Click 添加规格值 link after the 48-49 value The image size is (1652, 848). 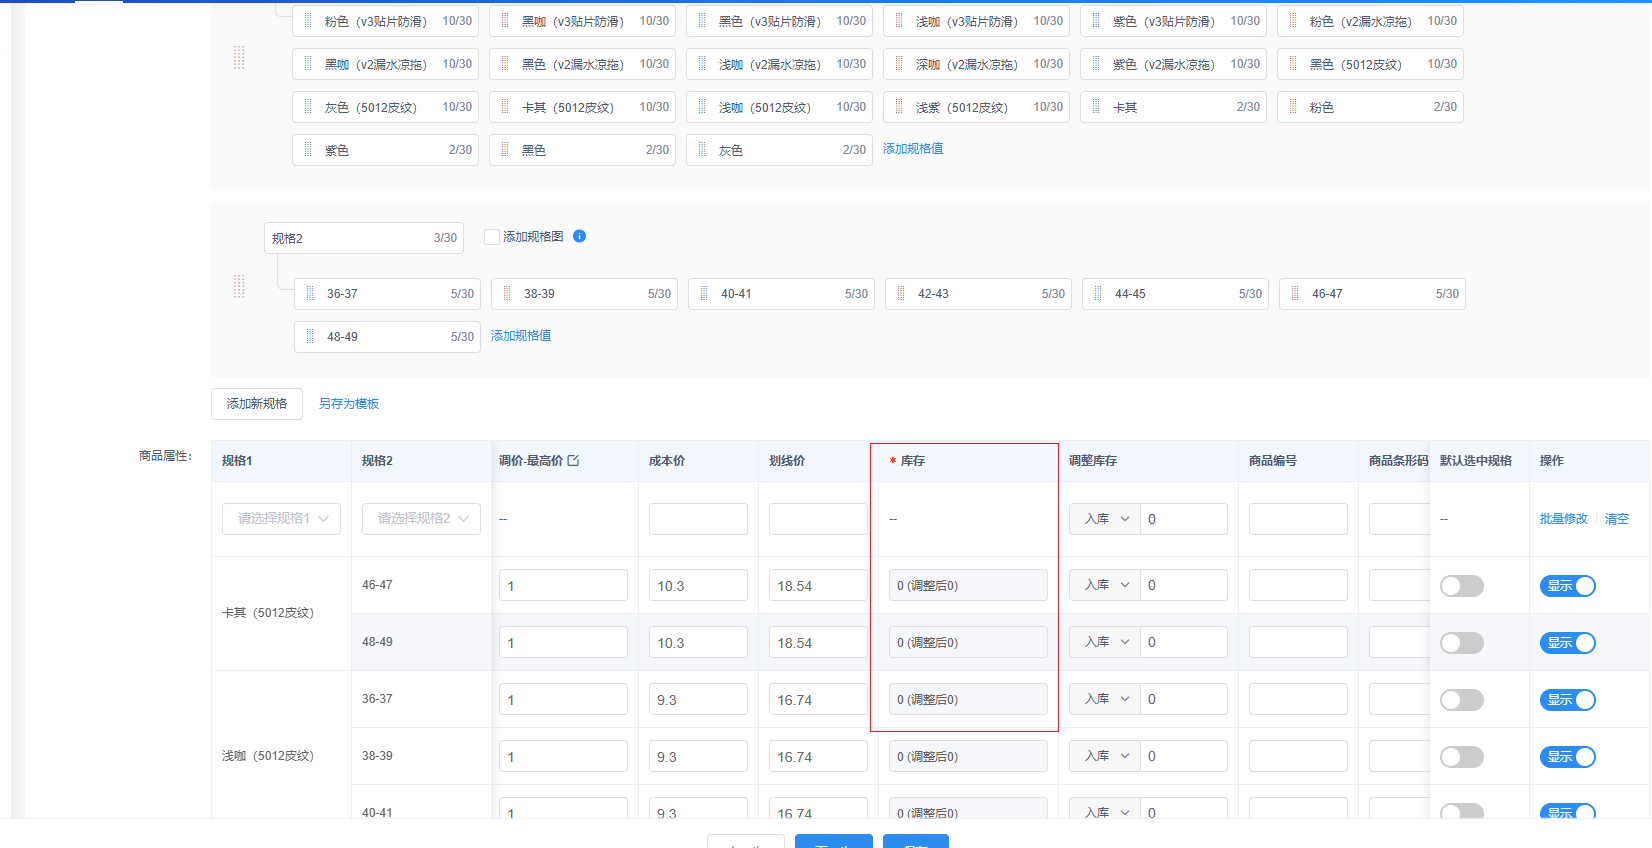click(521, 336)
